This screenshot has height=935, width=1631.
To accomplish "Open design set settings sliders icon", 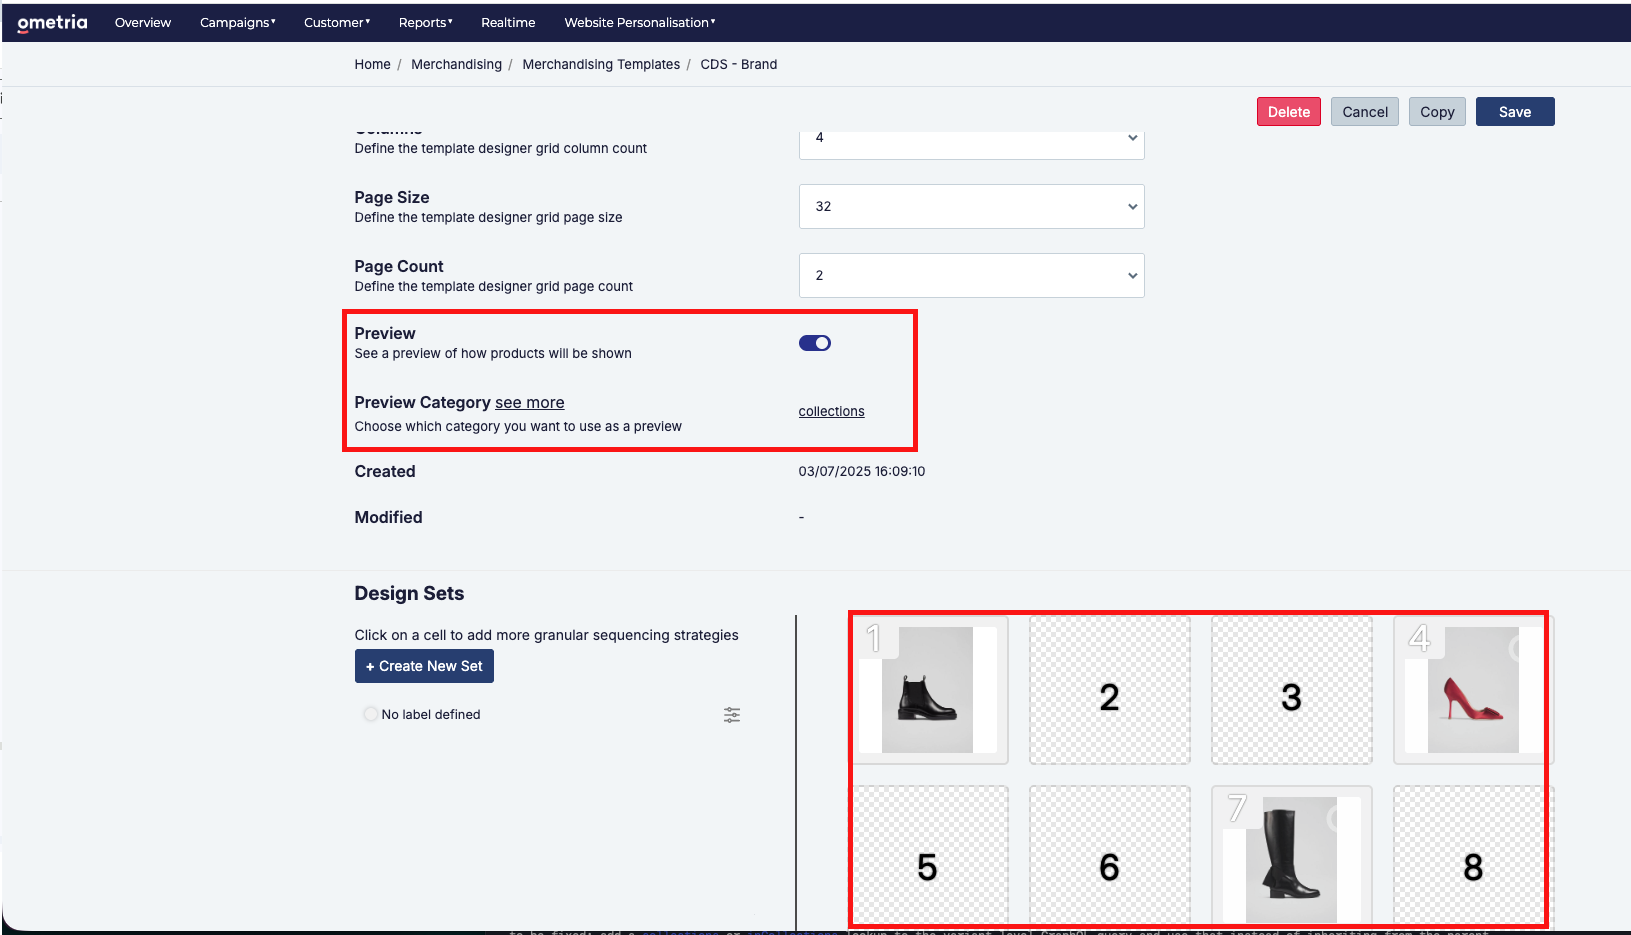I will 732,714.
